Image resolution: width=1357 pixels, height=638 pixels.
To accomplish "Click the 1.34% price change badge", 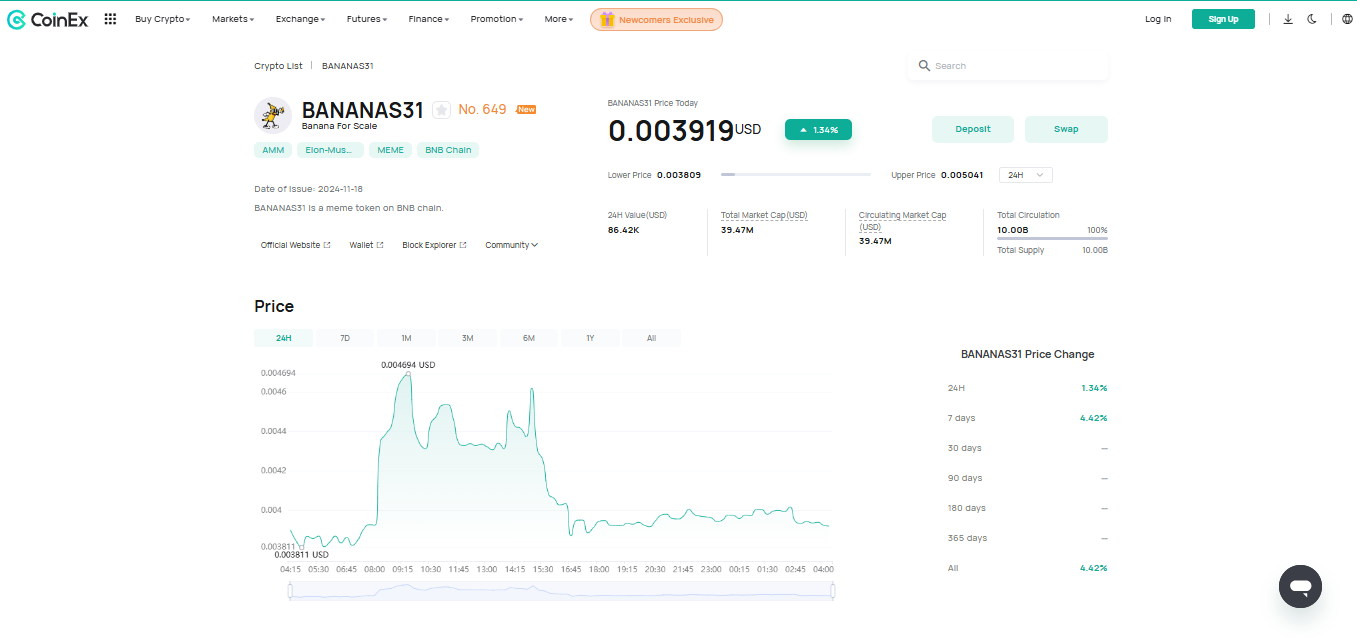I will tap(818, 130).
